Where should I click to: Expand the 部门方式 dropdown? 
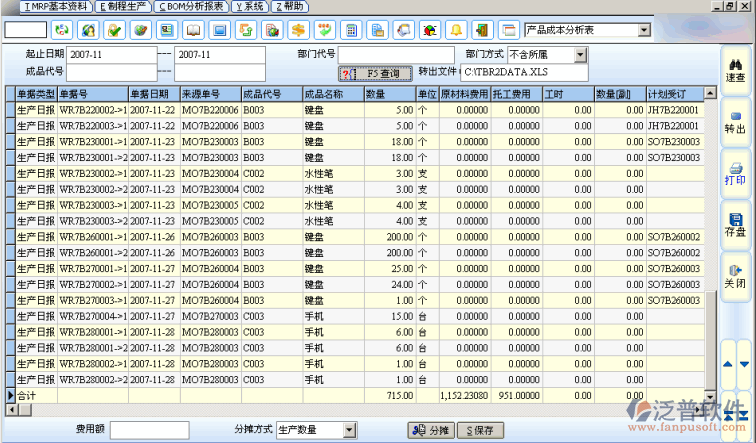coord(581,53)
